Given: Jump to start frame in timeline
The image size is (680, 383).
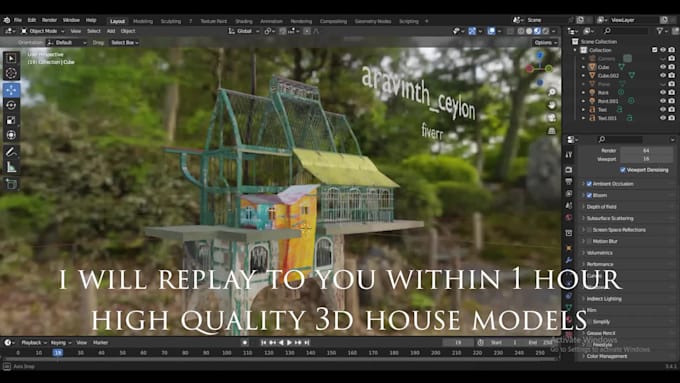Looking at the screenshot, I should pyautogui.click(x=263, y=343).
